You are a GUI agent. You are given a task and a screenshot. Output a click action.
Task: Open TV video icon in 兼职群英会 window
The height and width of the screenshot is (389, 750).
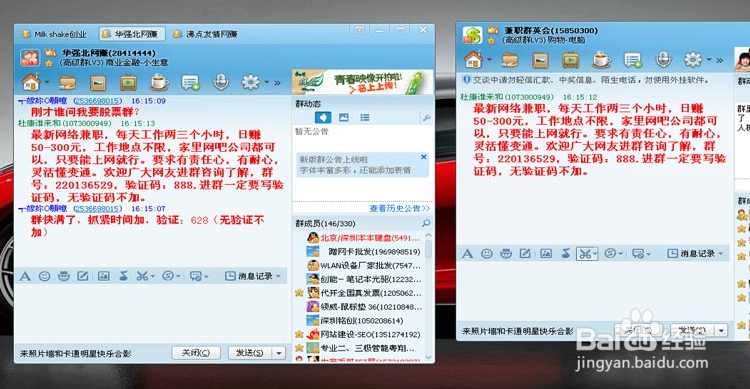pyautogui.click(x=571, y=60)
